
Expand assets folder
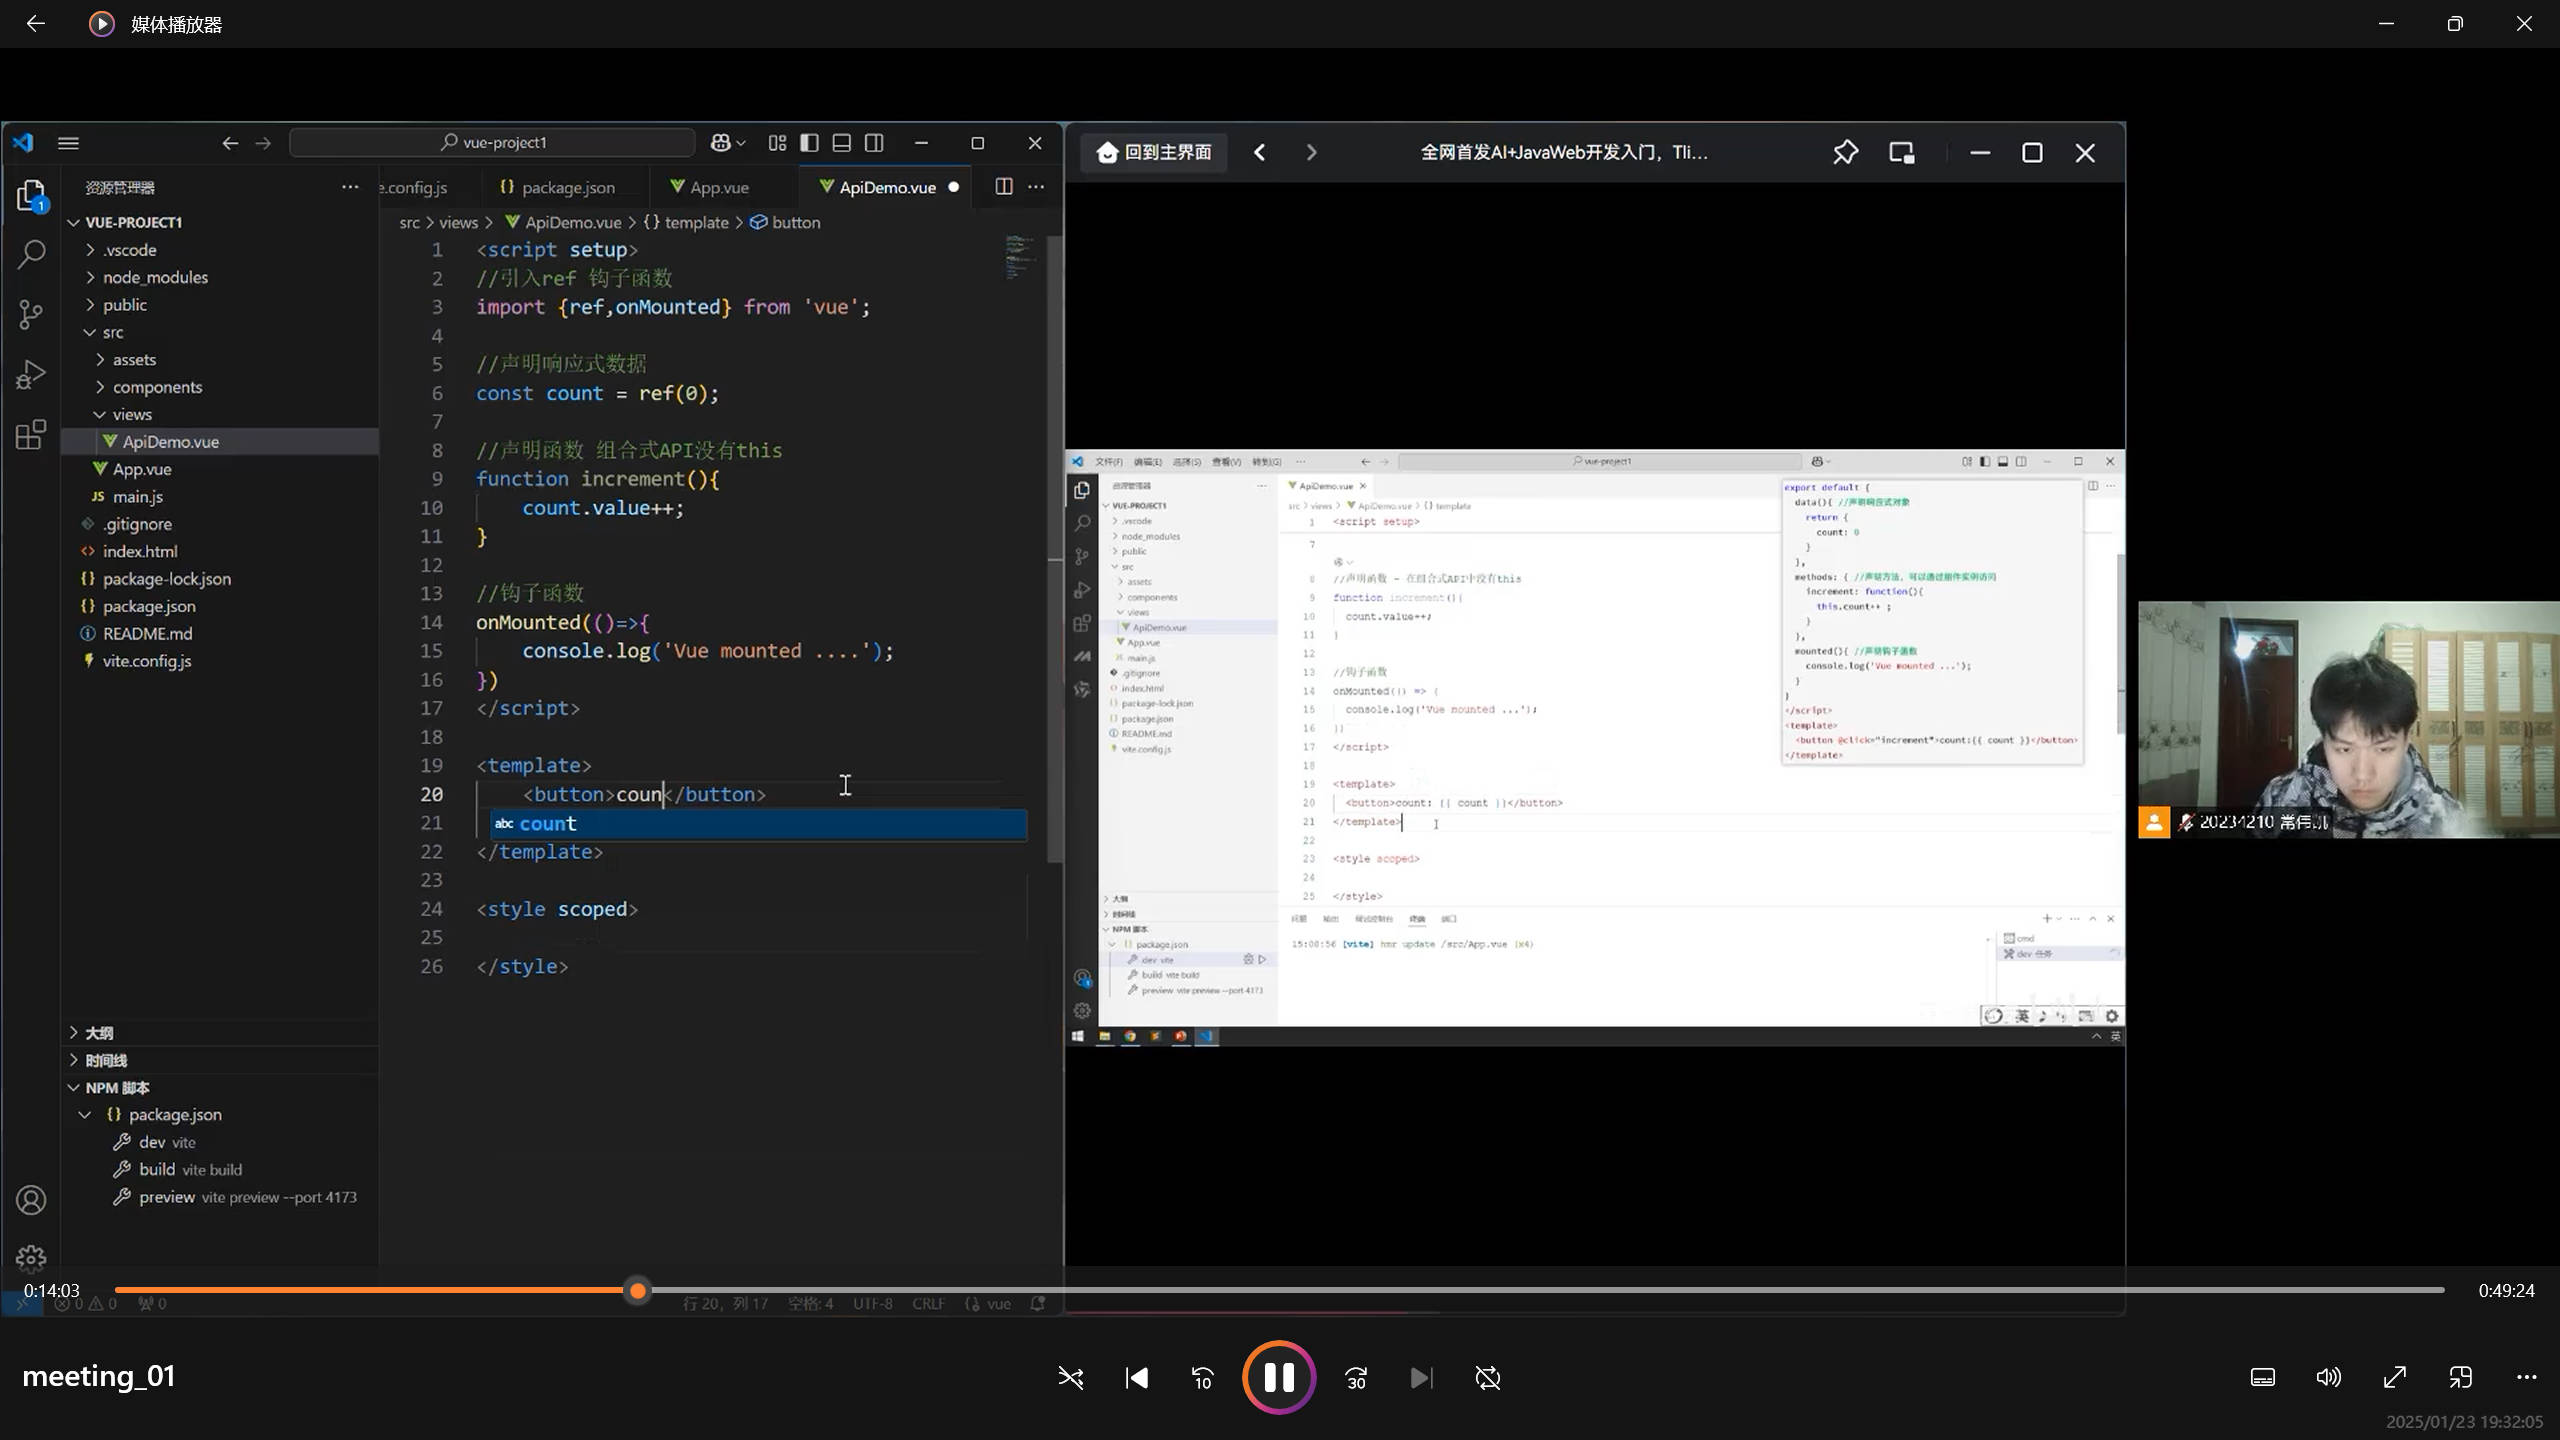(x=220, y=360)
